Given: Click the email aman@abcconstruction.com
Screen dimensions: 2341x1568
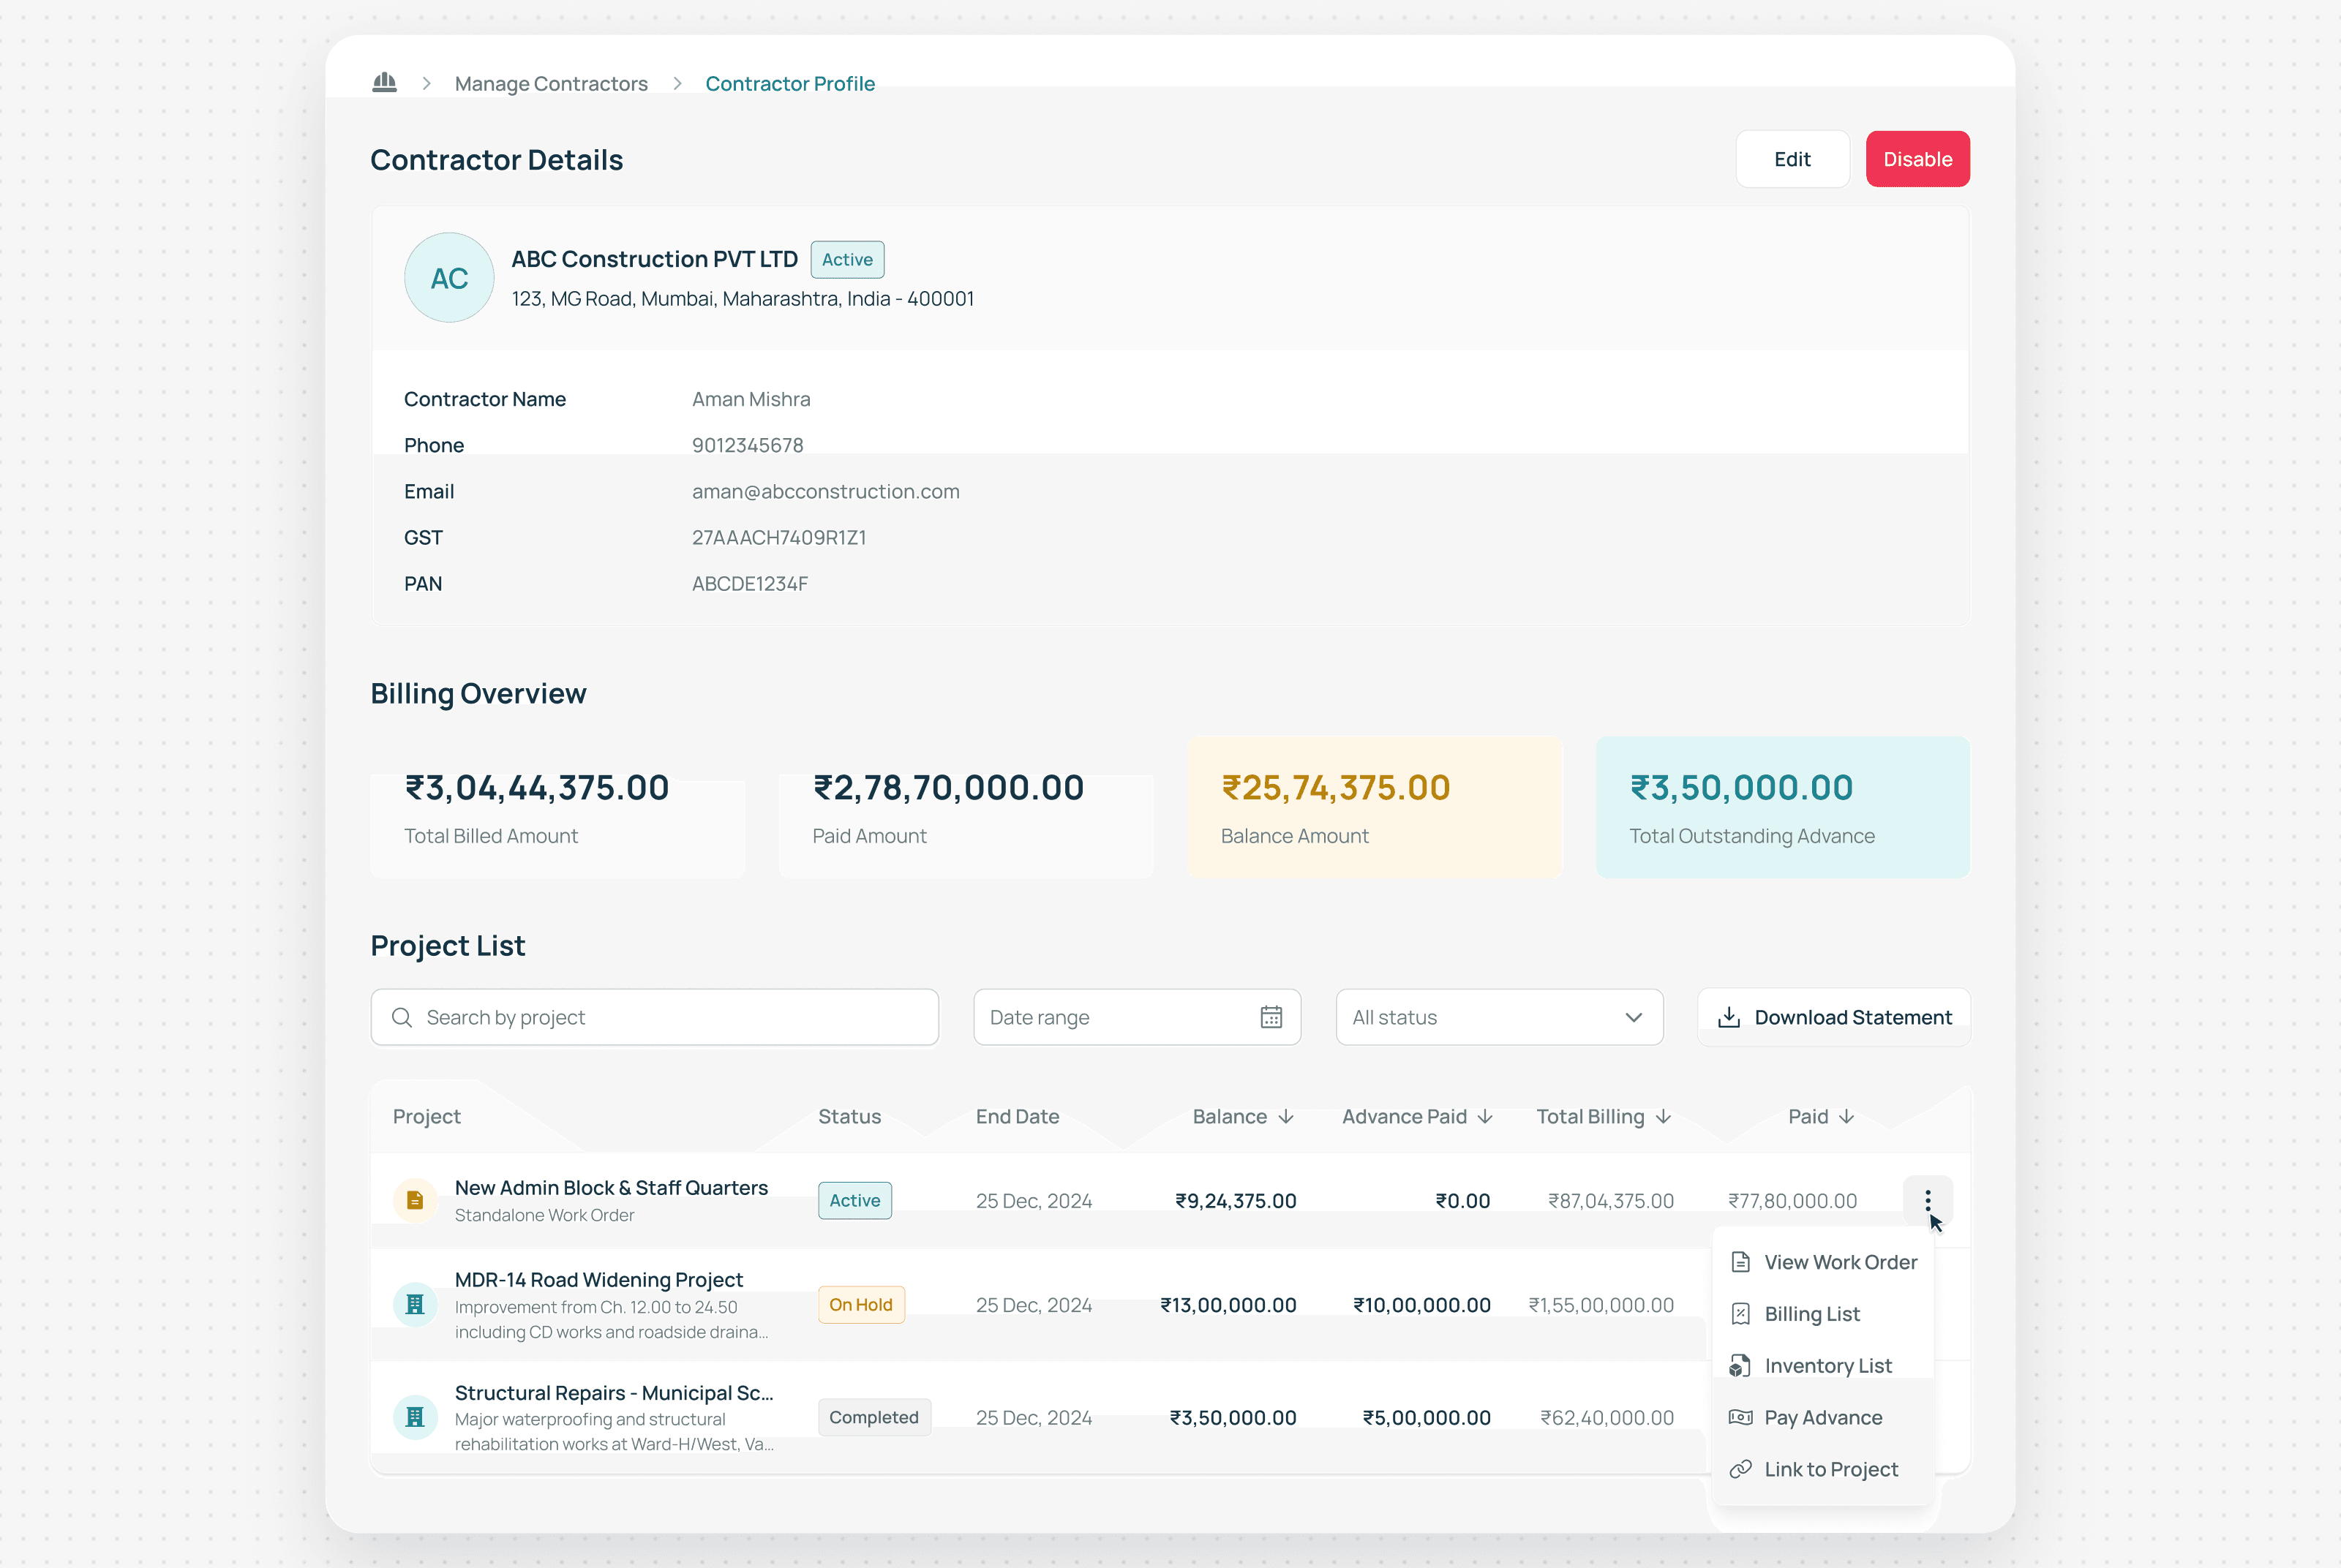Looking at the screenshot, I should [825, 491].
